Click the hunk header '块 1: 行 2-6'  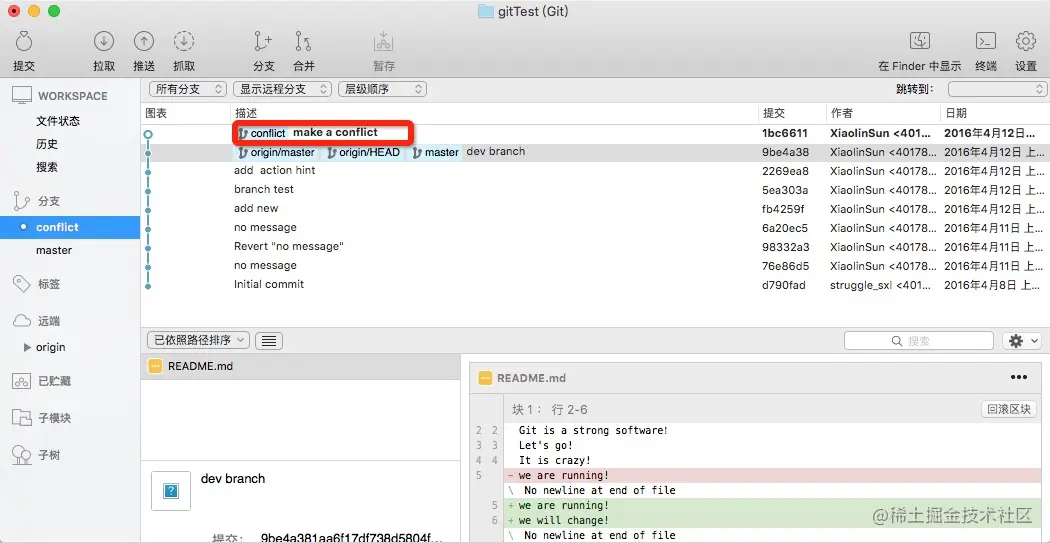coord(550,409)
